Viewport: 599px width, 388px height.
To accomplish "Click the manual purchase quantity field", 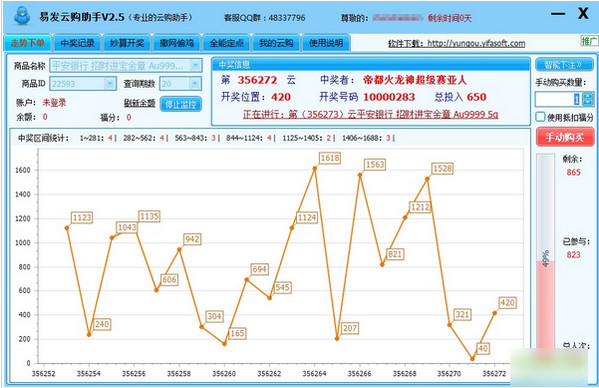I will (559, 99).
